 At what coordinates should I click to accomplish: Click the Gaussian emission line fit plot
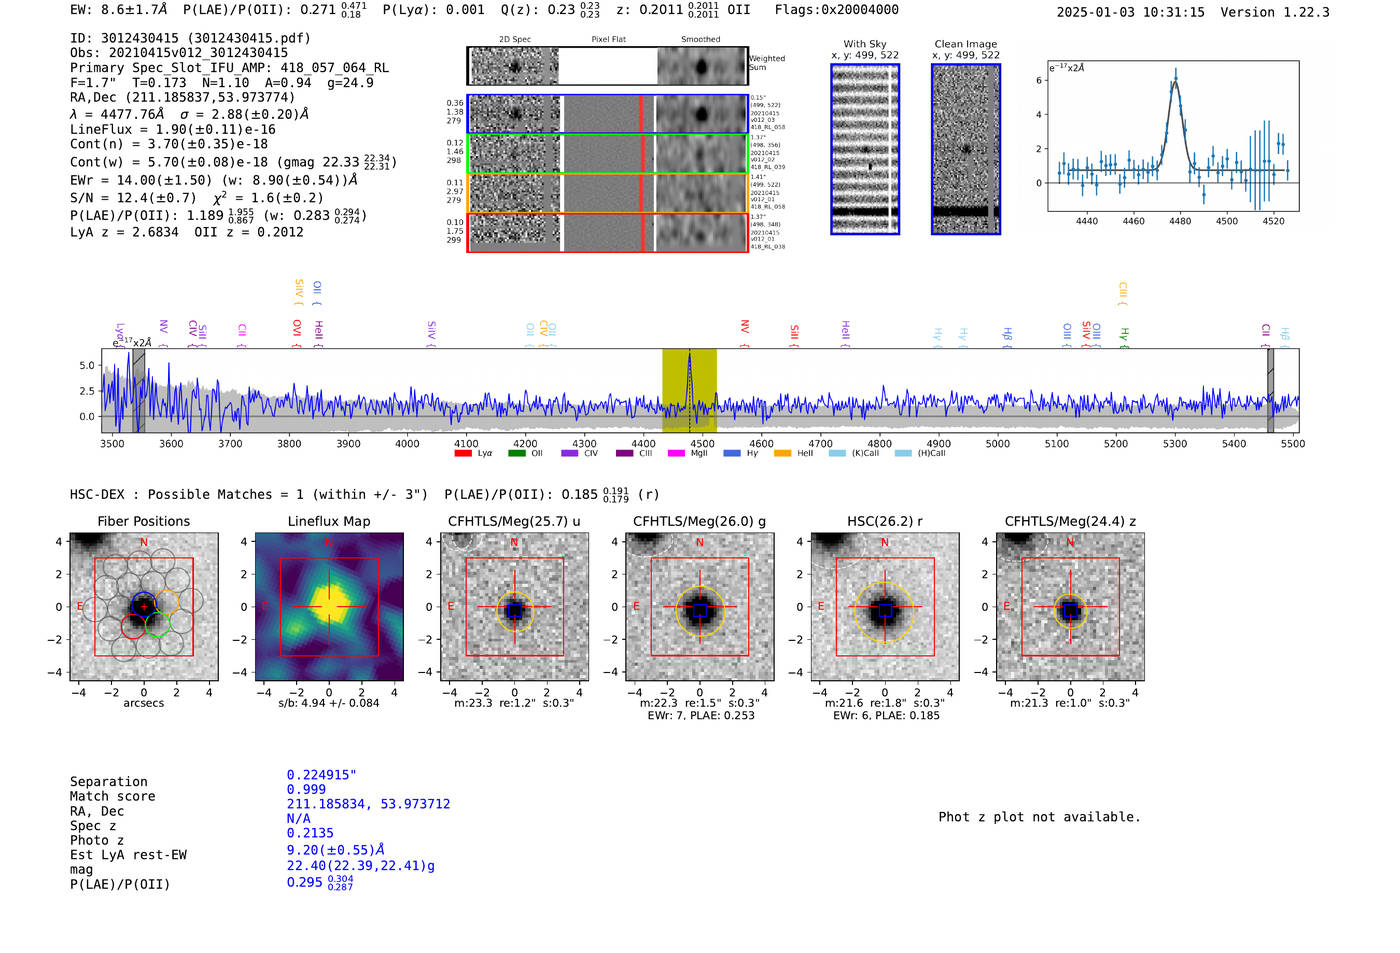tap(1173, 136)
